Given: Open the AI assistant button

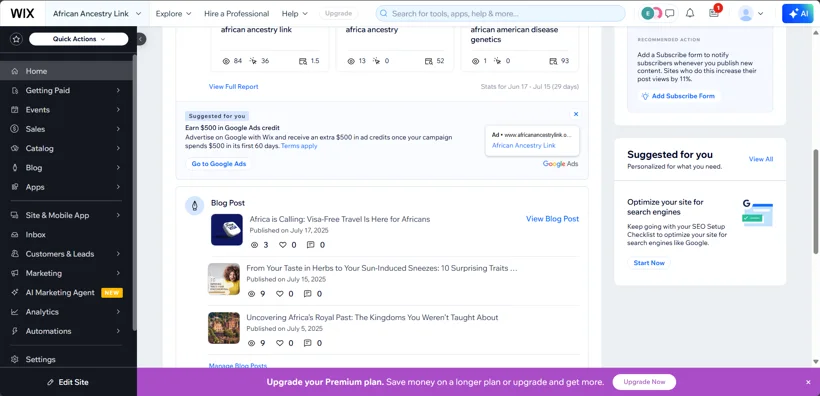Looking at the screenshot, I should coord(798,14).
